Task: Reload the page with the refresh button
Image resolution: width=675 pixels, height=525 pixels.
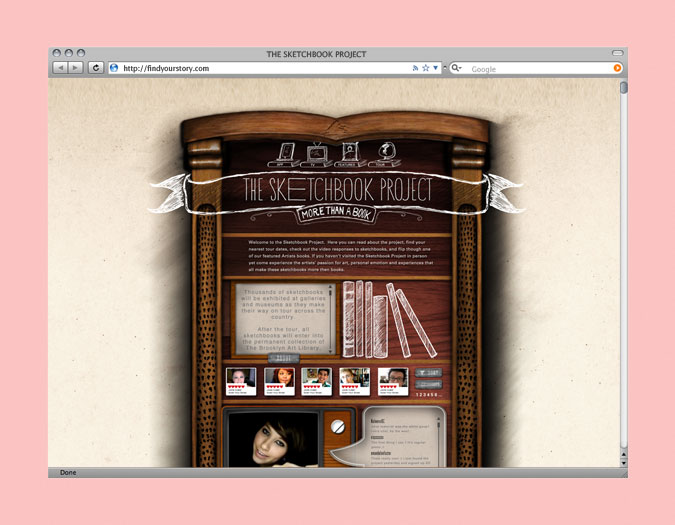Action: click(96, 68)
